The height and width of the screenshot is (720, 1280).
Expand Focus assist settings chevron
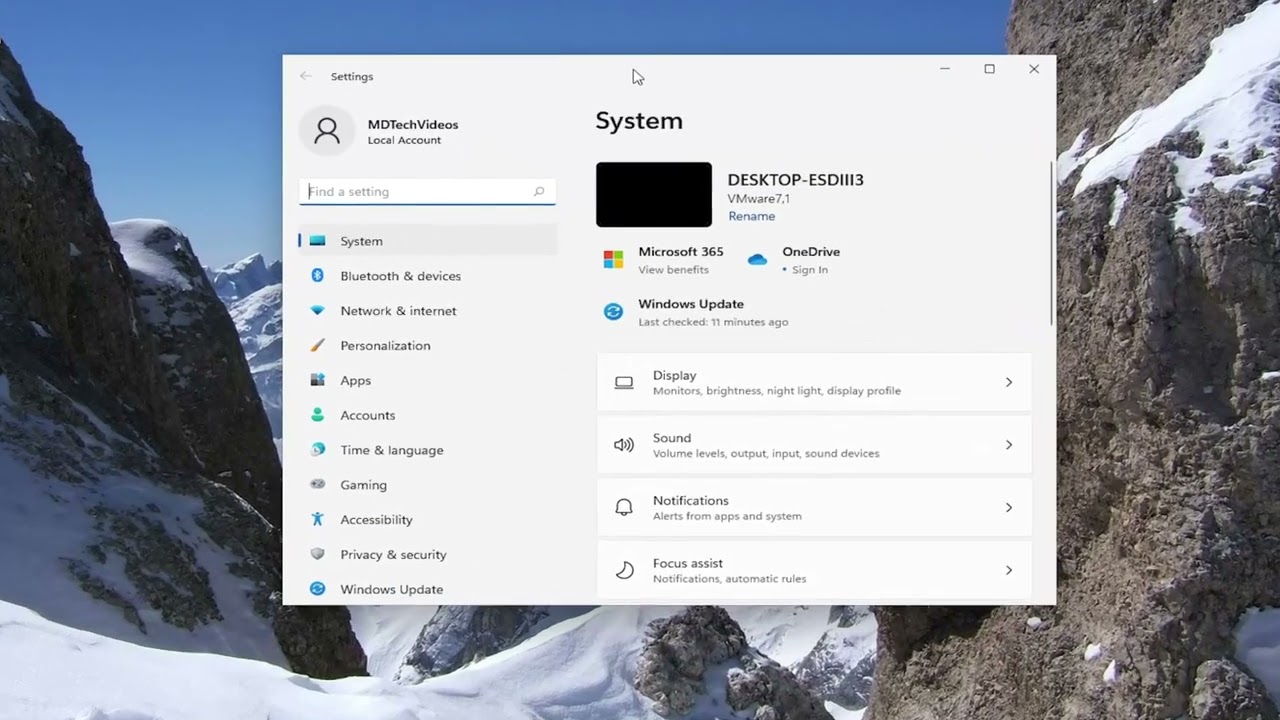click(1008, 570)
